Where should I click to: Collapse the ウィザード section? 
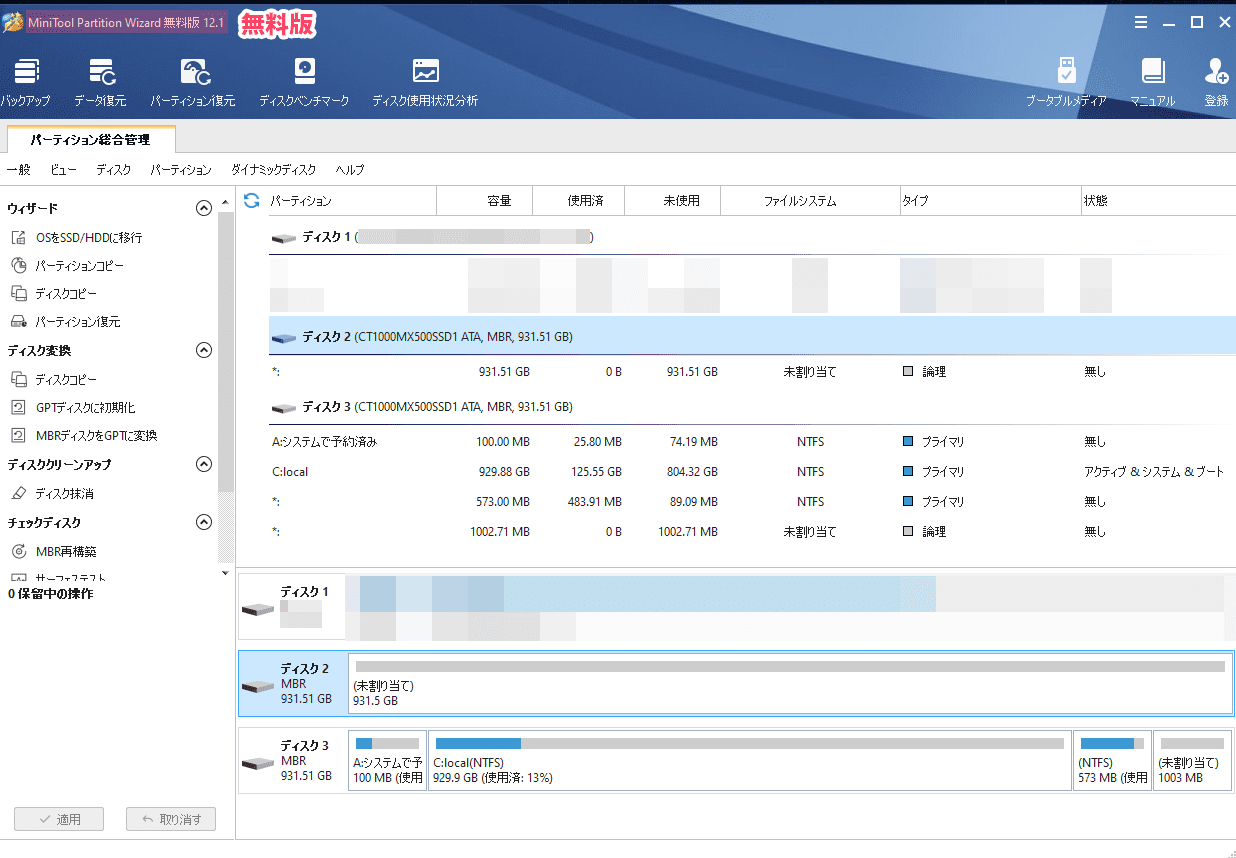coord(204,208)
